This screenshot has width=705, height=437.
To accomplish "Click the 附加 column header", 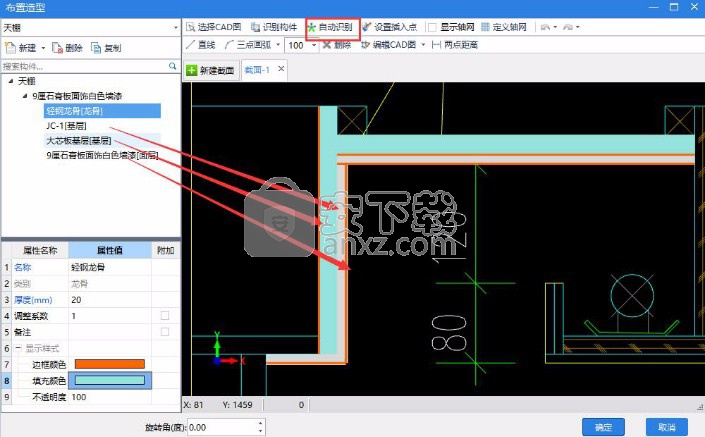I will (x=165, y=250).
